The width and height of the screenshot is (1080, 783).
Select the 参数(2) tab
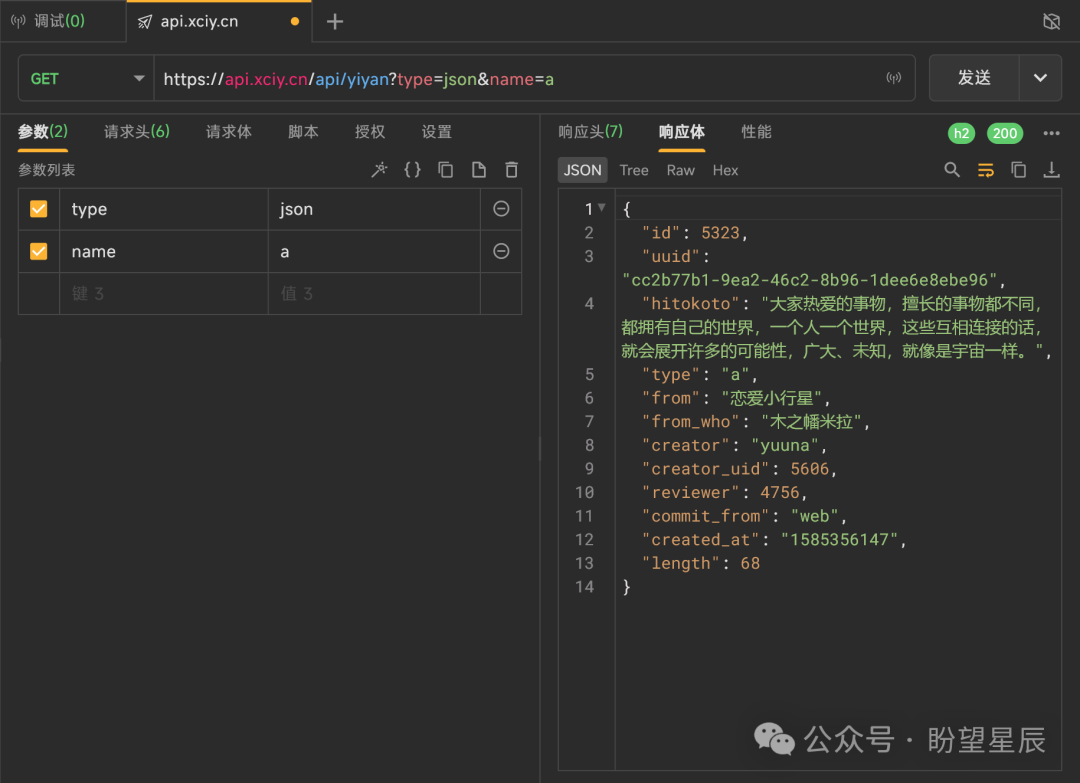click(43, 132)
